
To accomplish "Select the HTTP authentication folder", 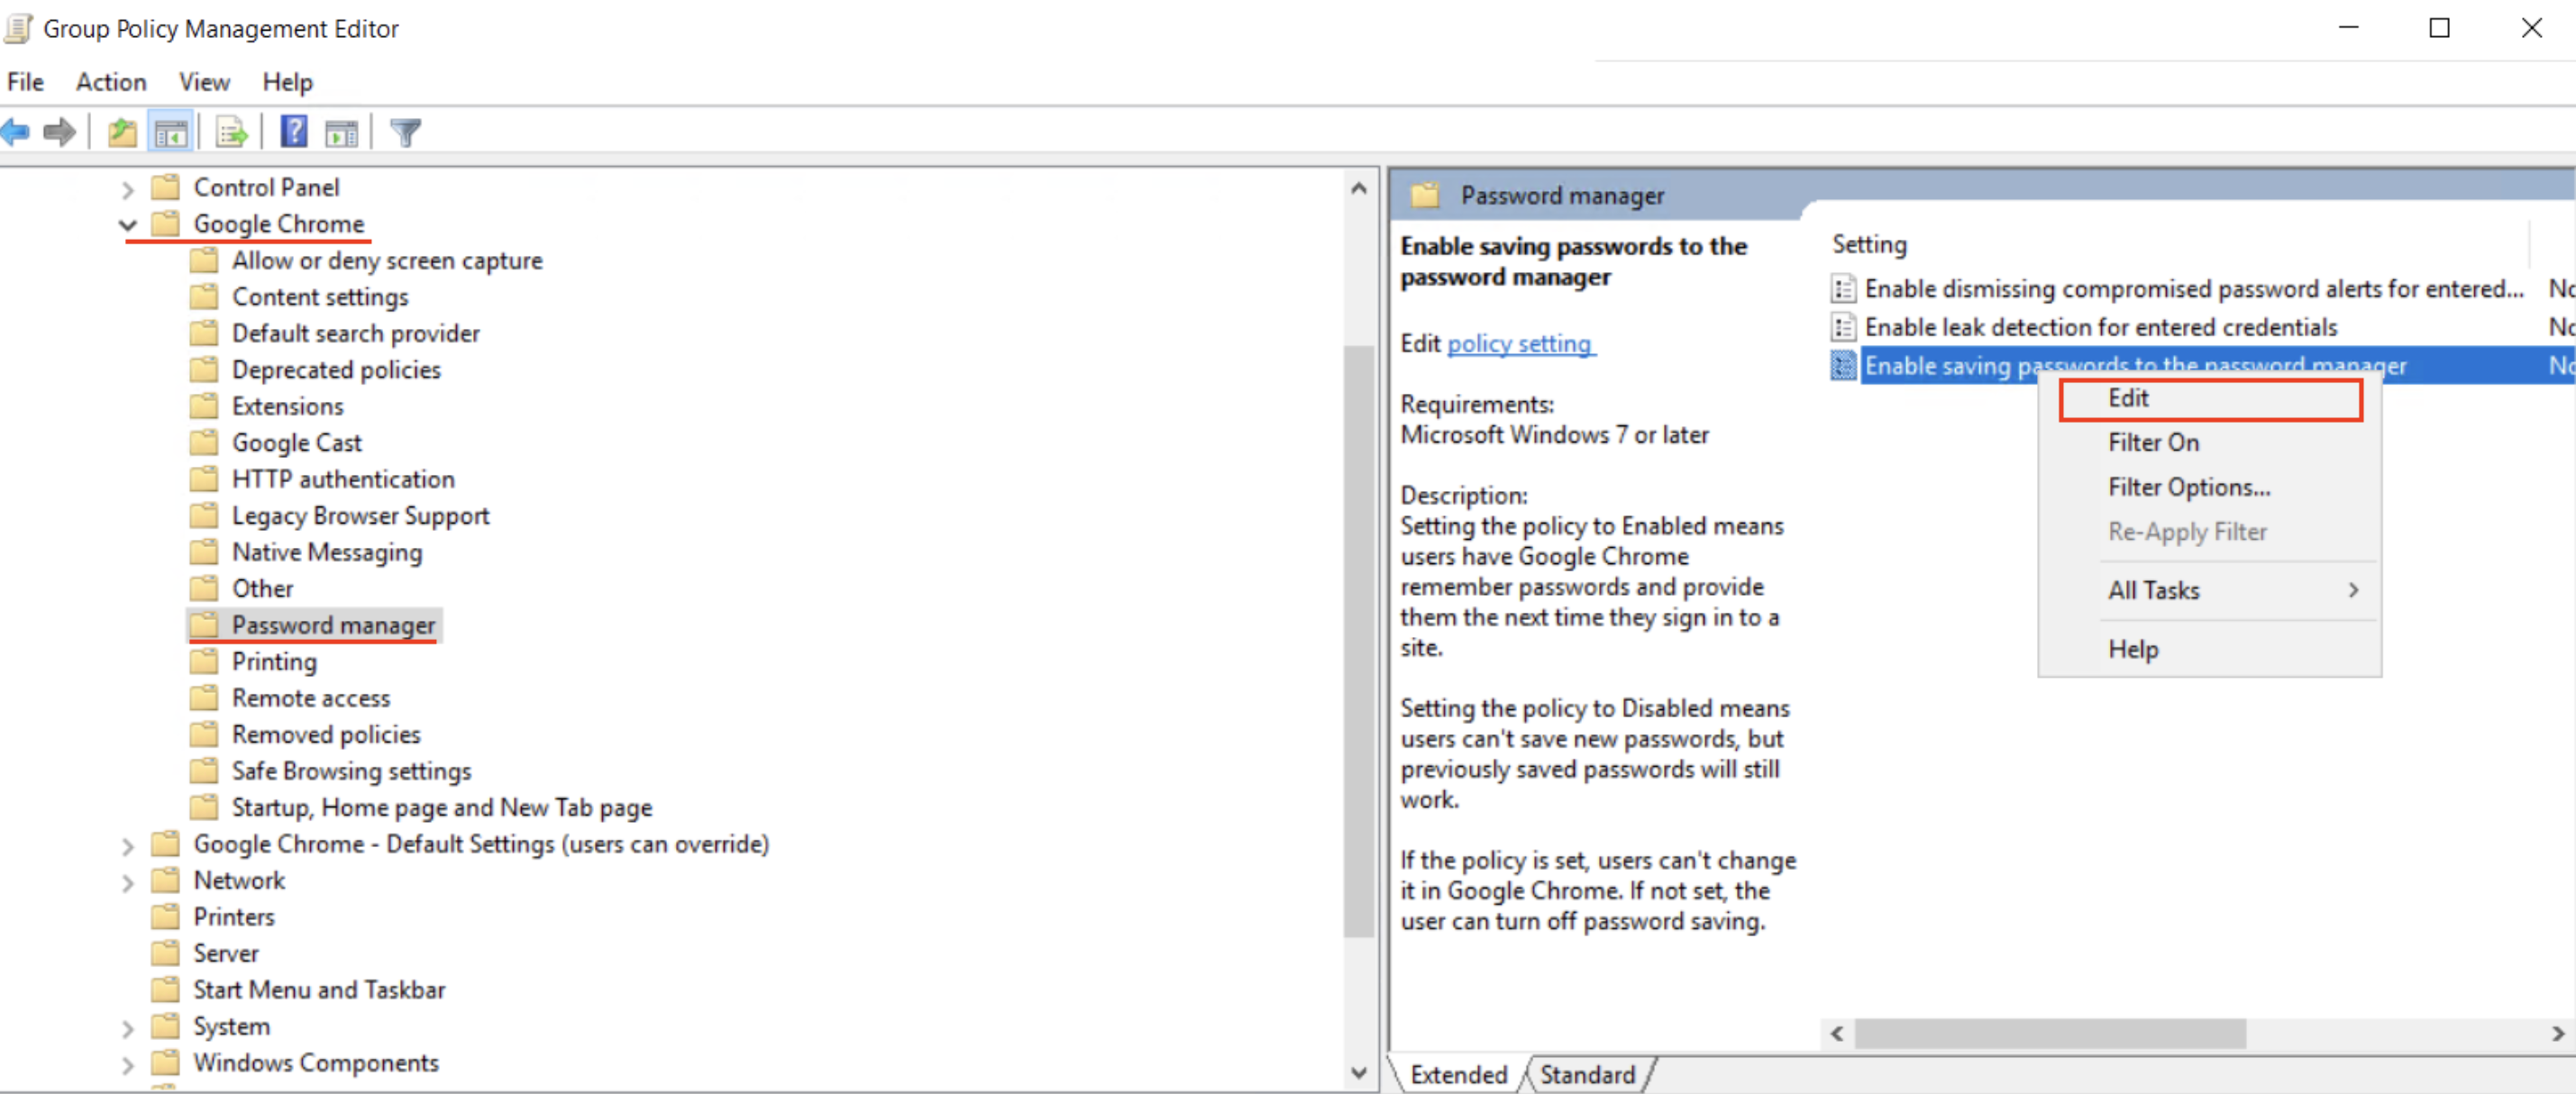I will click(x=343, y=479).
